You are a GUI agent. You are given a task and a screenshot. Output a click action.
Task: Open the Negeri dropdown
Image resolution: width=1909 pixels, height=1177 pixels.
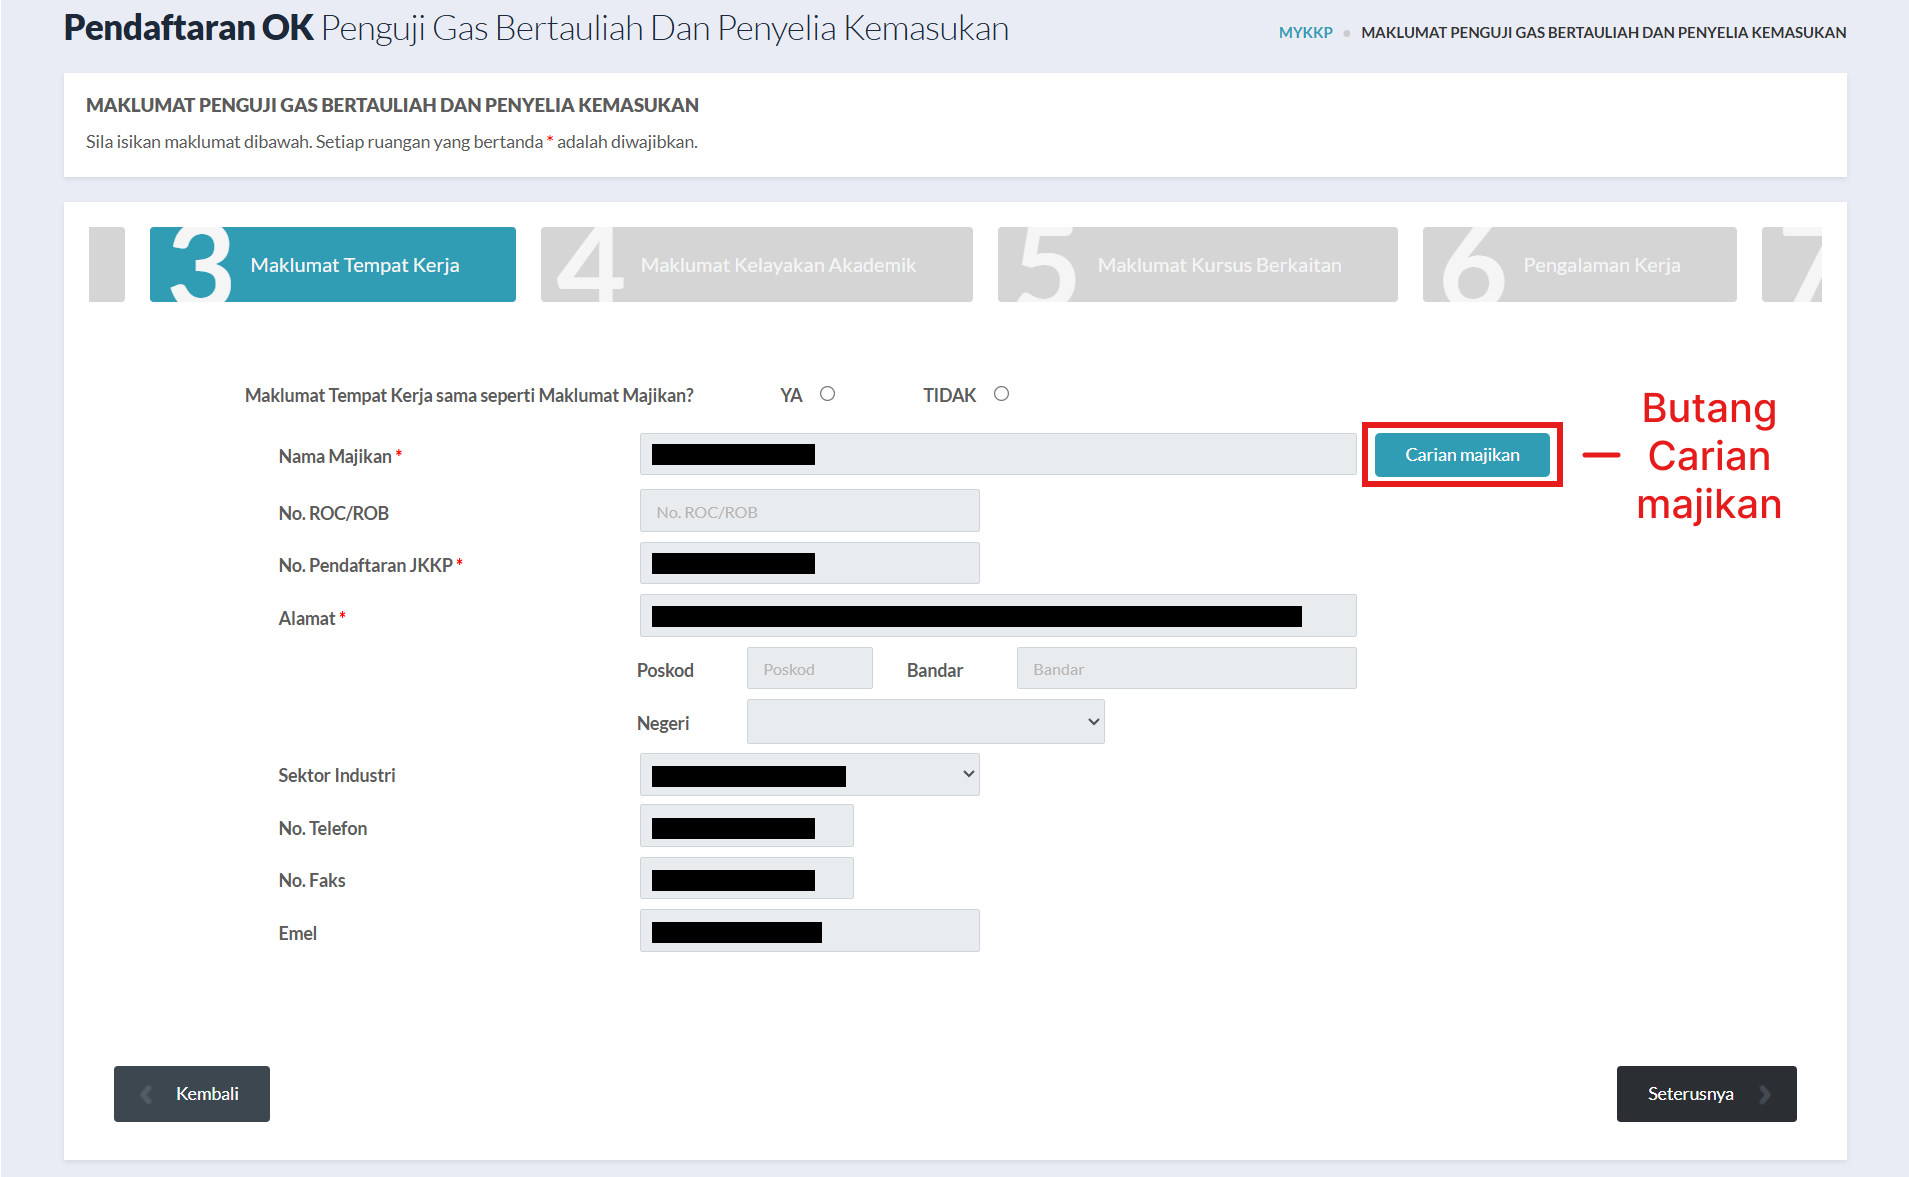[x=925, y=722]
